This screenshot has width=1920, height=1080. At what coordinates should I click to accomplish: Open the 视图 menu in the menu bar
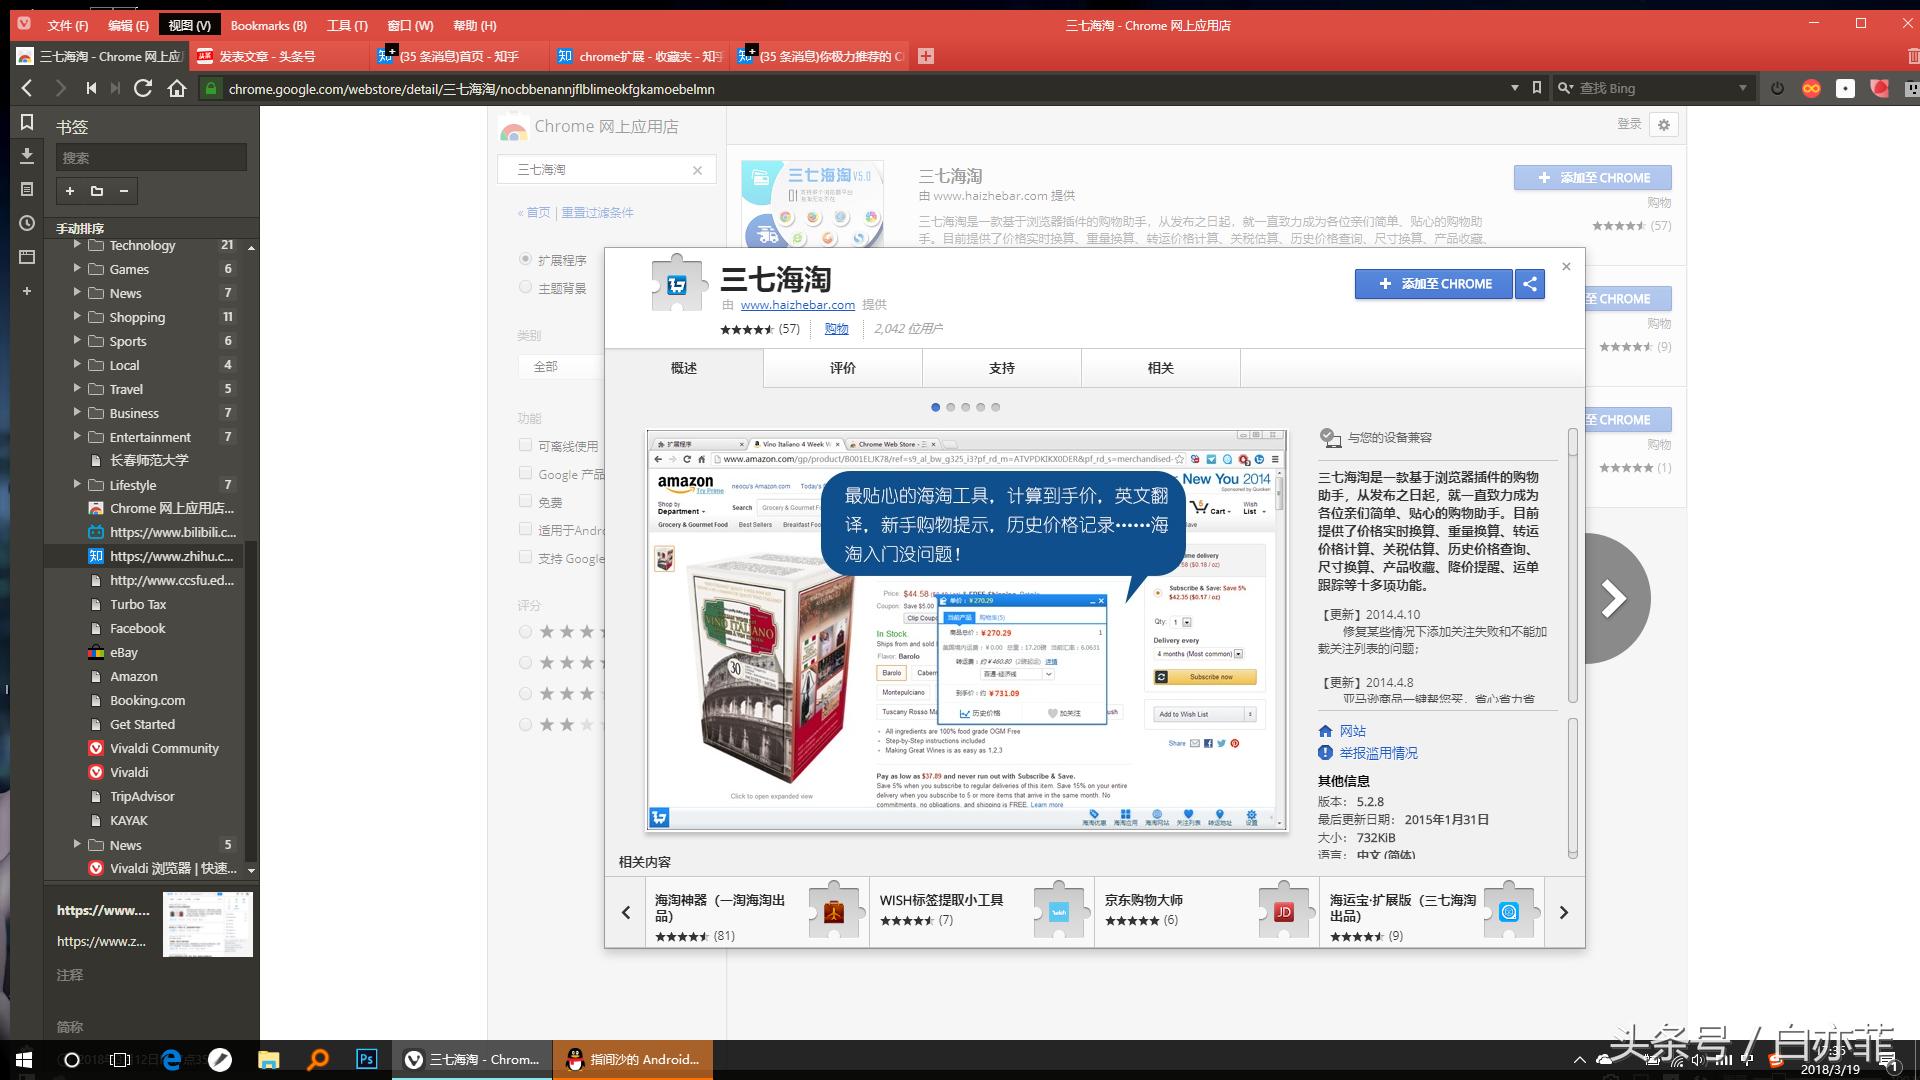pos(188,25)
